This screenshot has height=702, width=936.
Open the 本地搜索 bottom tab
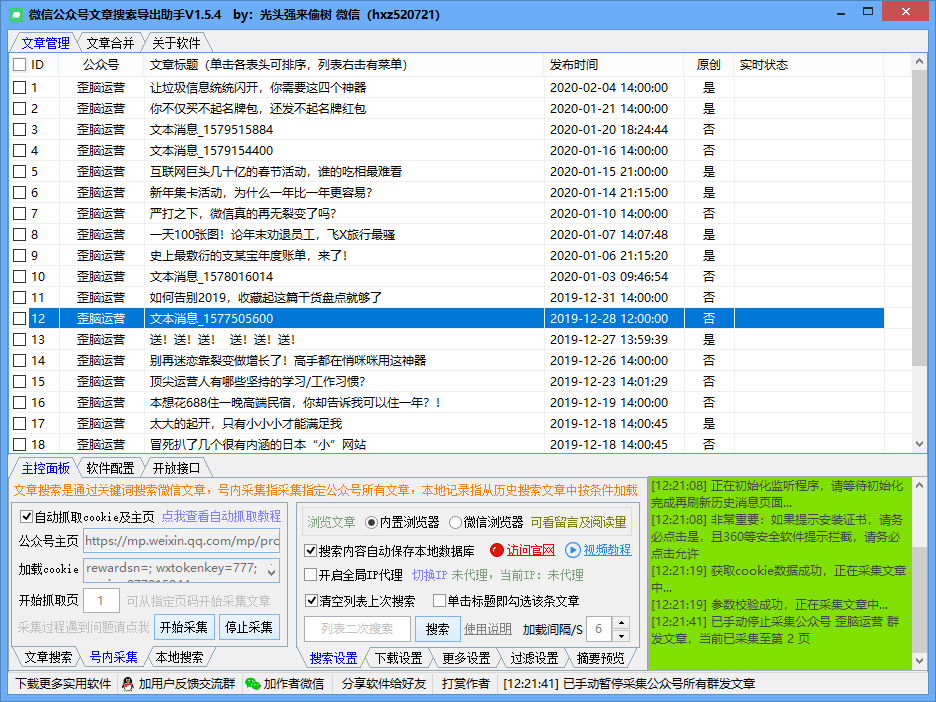[x=179, y=657]
